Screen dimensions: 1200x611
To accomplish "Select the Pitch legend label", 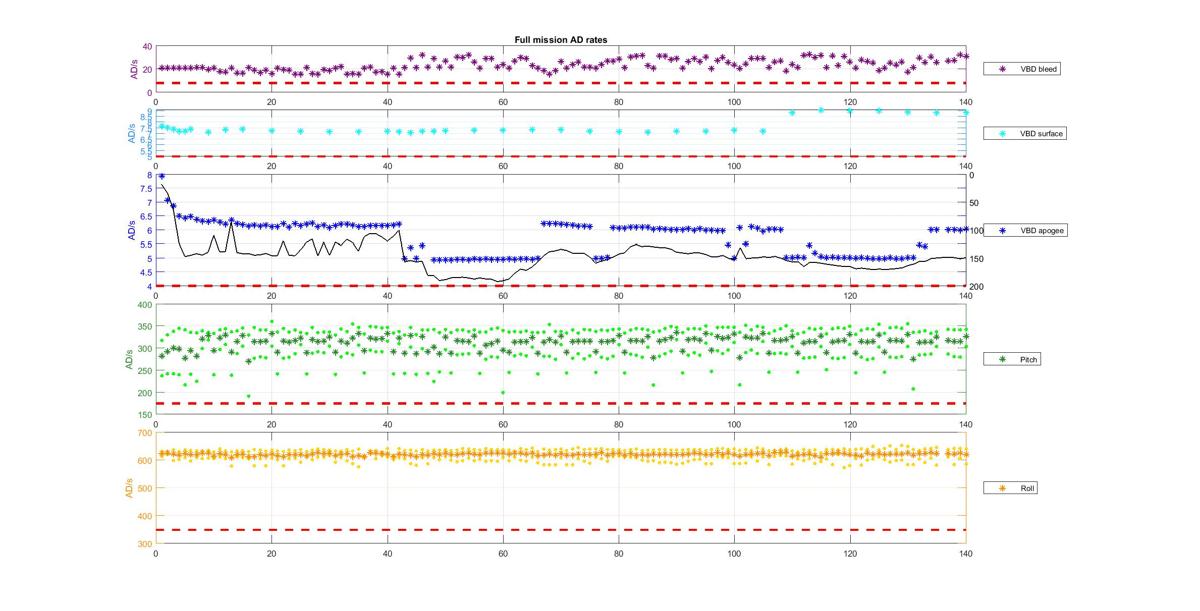I will (1030, 358).
